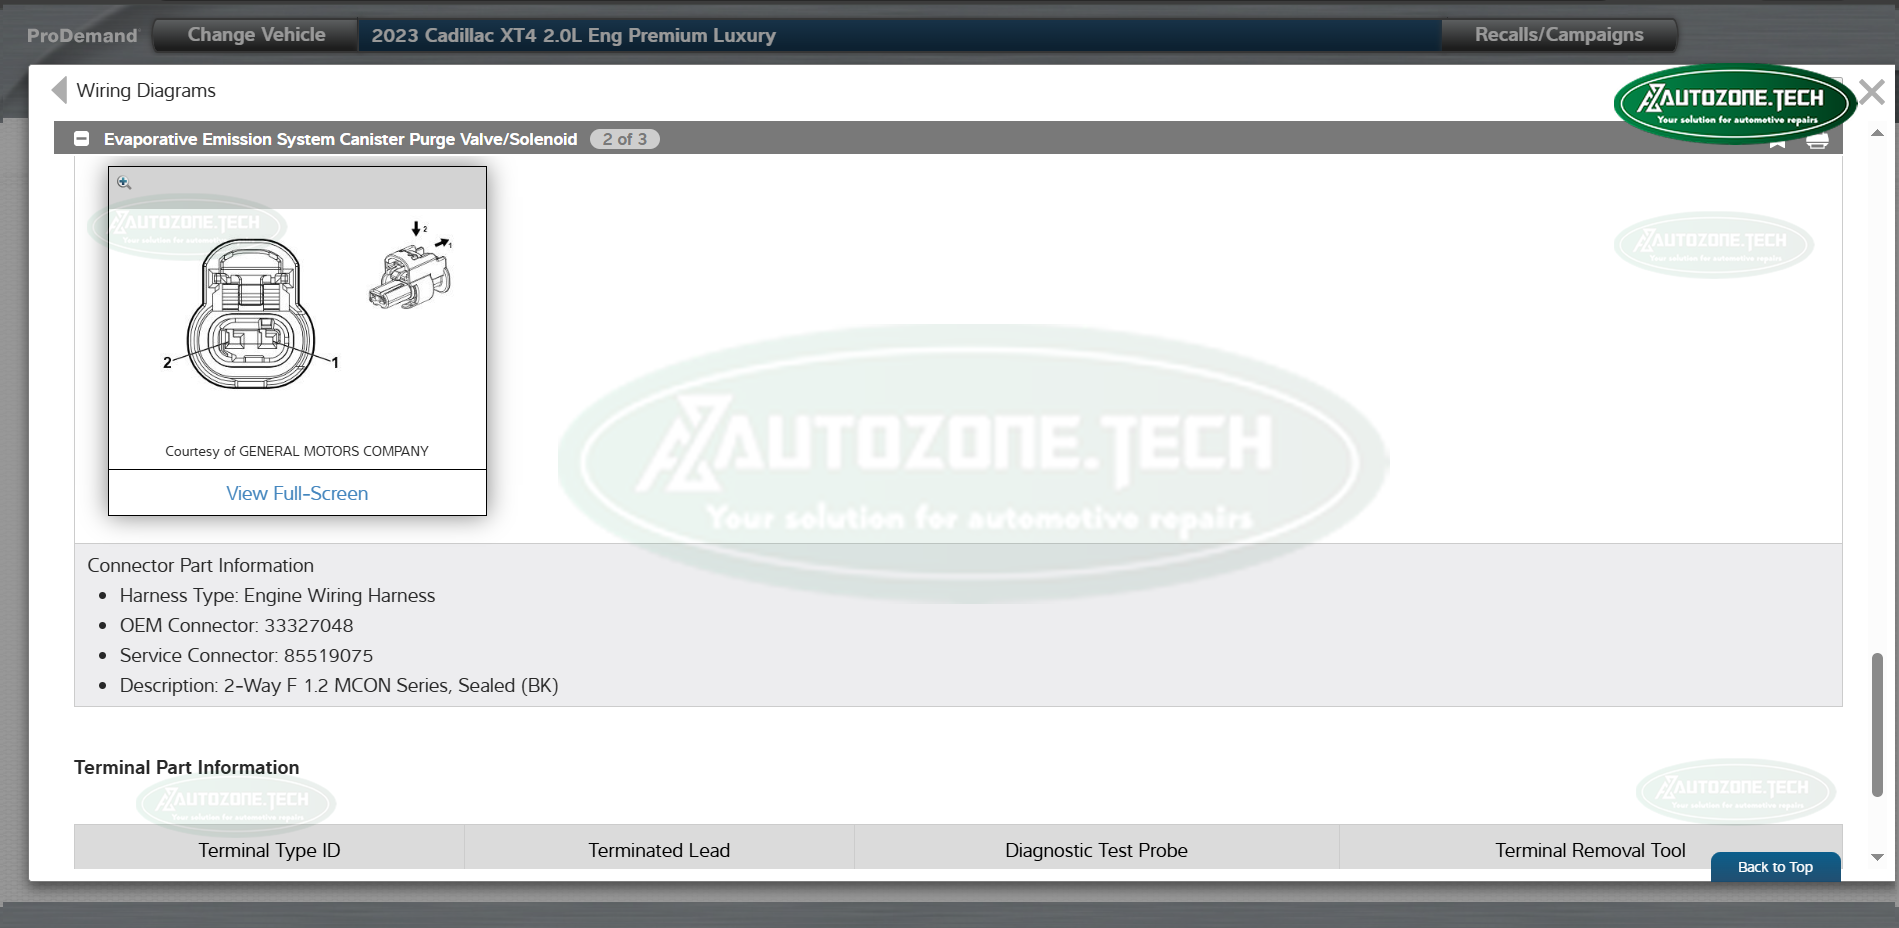Click the AutoZone.Tech logo badge

click(x=1733, y=103)
